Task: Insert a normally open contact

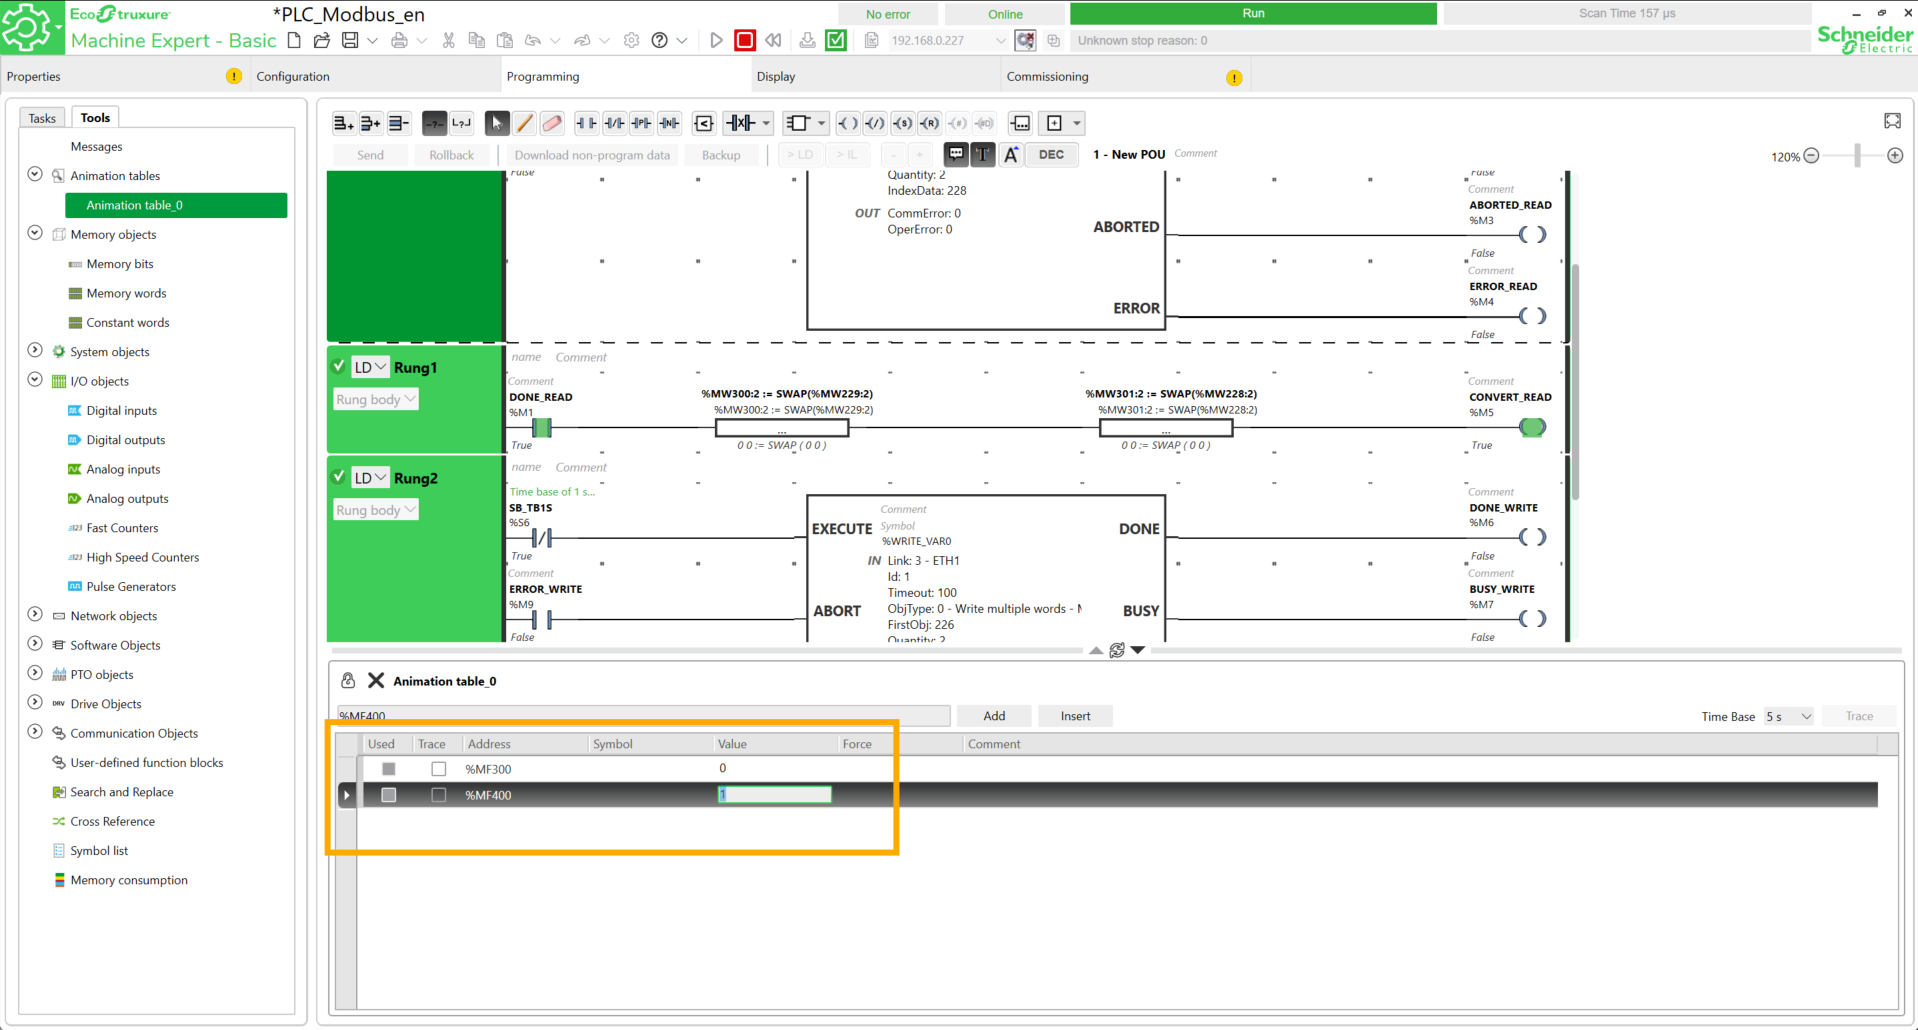Action: click(x=586, y=123)
